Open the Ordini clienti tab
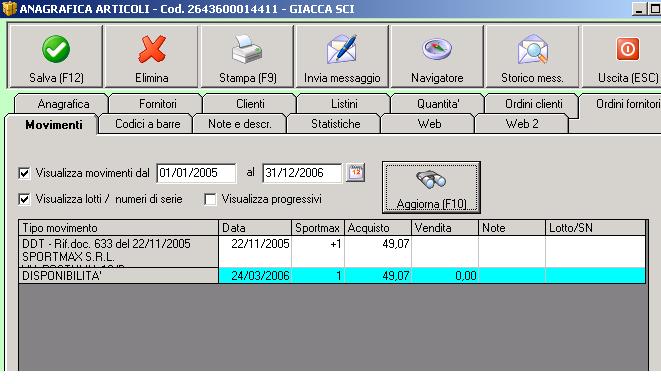The width and height of the screenshot is (661, 384). point(533,104)
